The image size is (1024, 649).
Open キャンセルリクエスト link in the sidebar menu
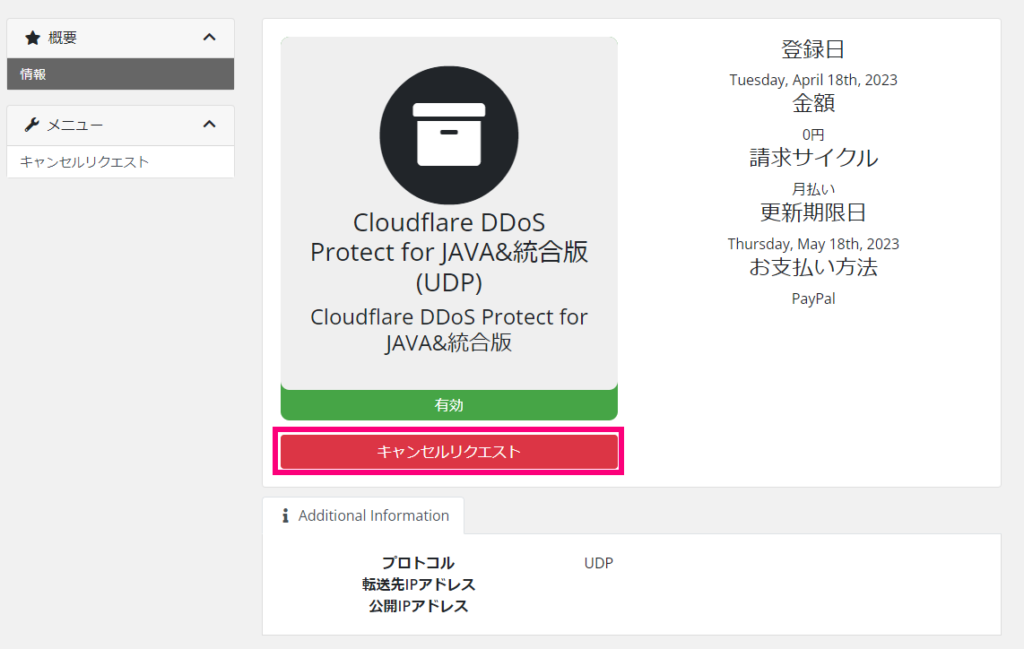click(x=85, y=162)
